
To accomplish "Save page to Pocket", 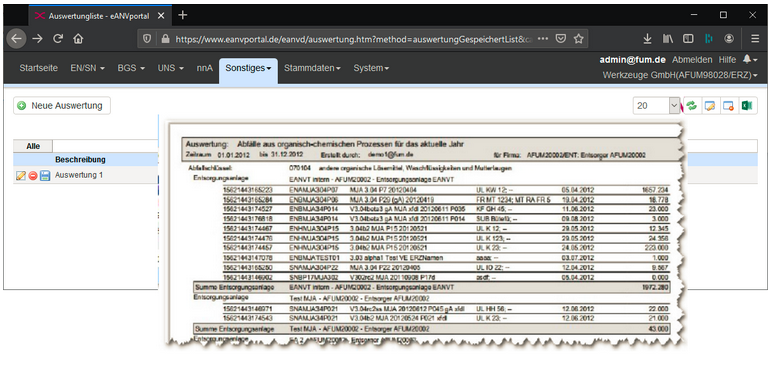I will pos(561,39).
